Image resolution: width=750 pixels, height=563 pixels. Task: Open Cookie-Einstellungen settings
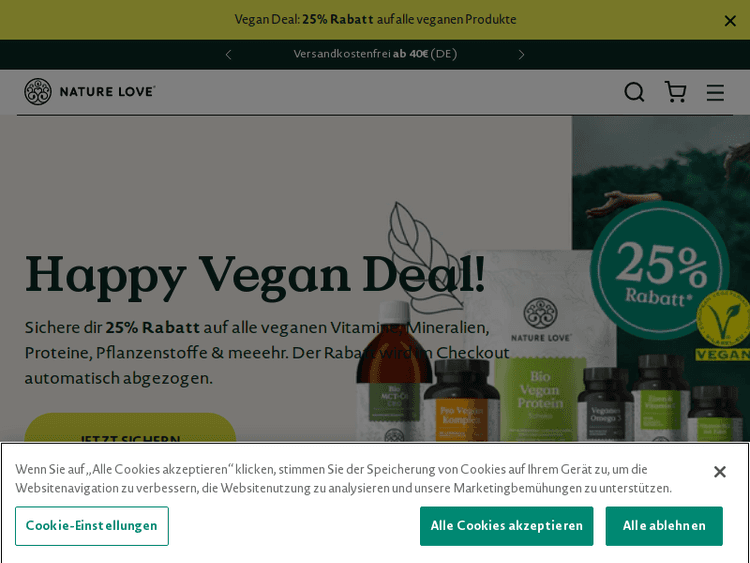pyautogui.click(x=92, y=526)
